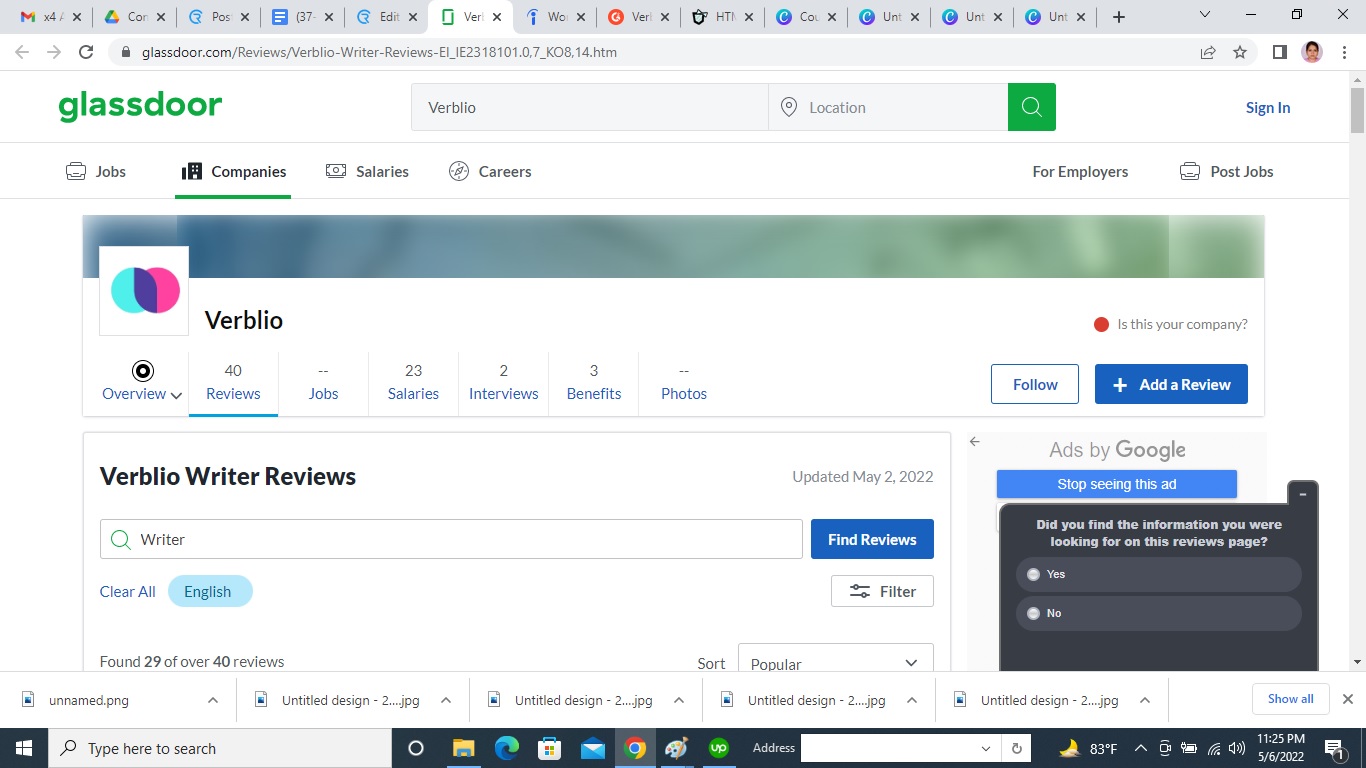Click Find Reviews button

[872, 539]
